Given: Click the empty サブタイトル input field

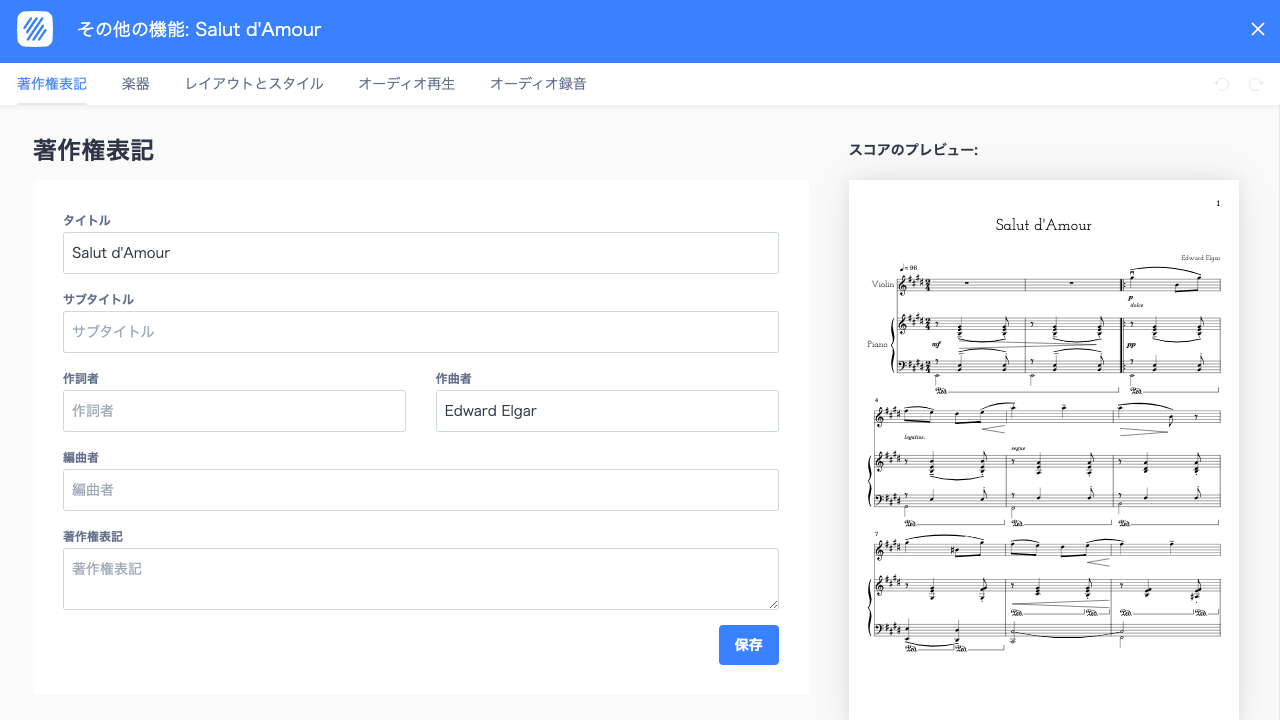Looking at the screenshot, I should [420, 331].
